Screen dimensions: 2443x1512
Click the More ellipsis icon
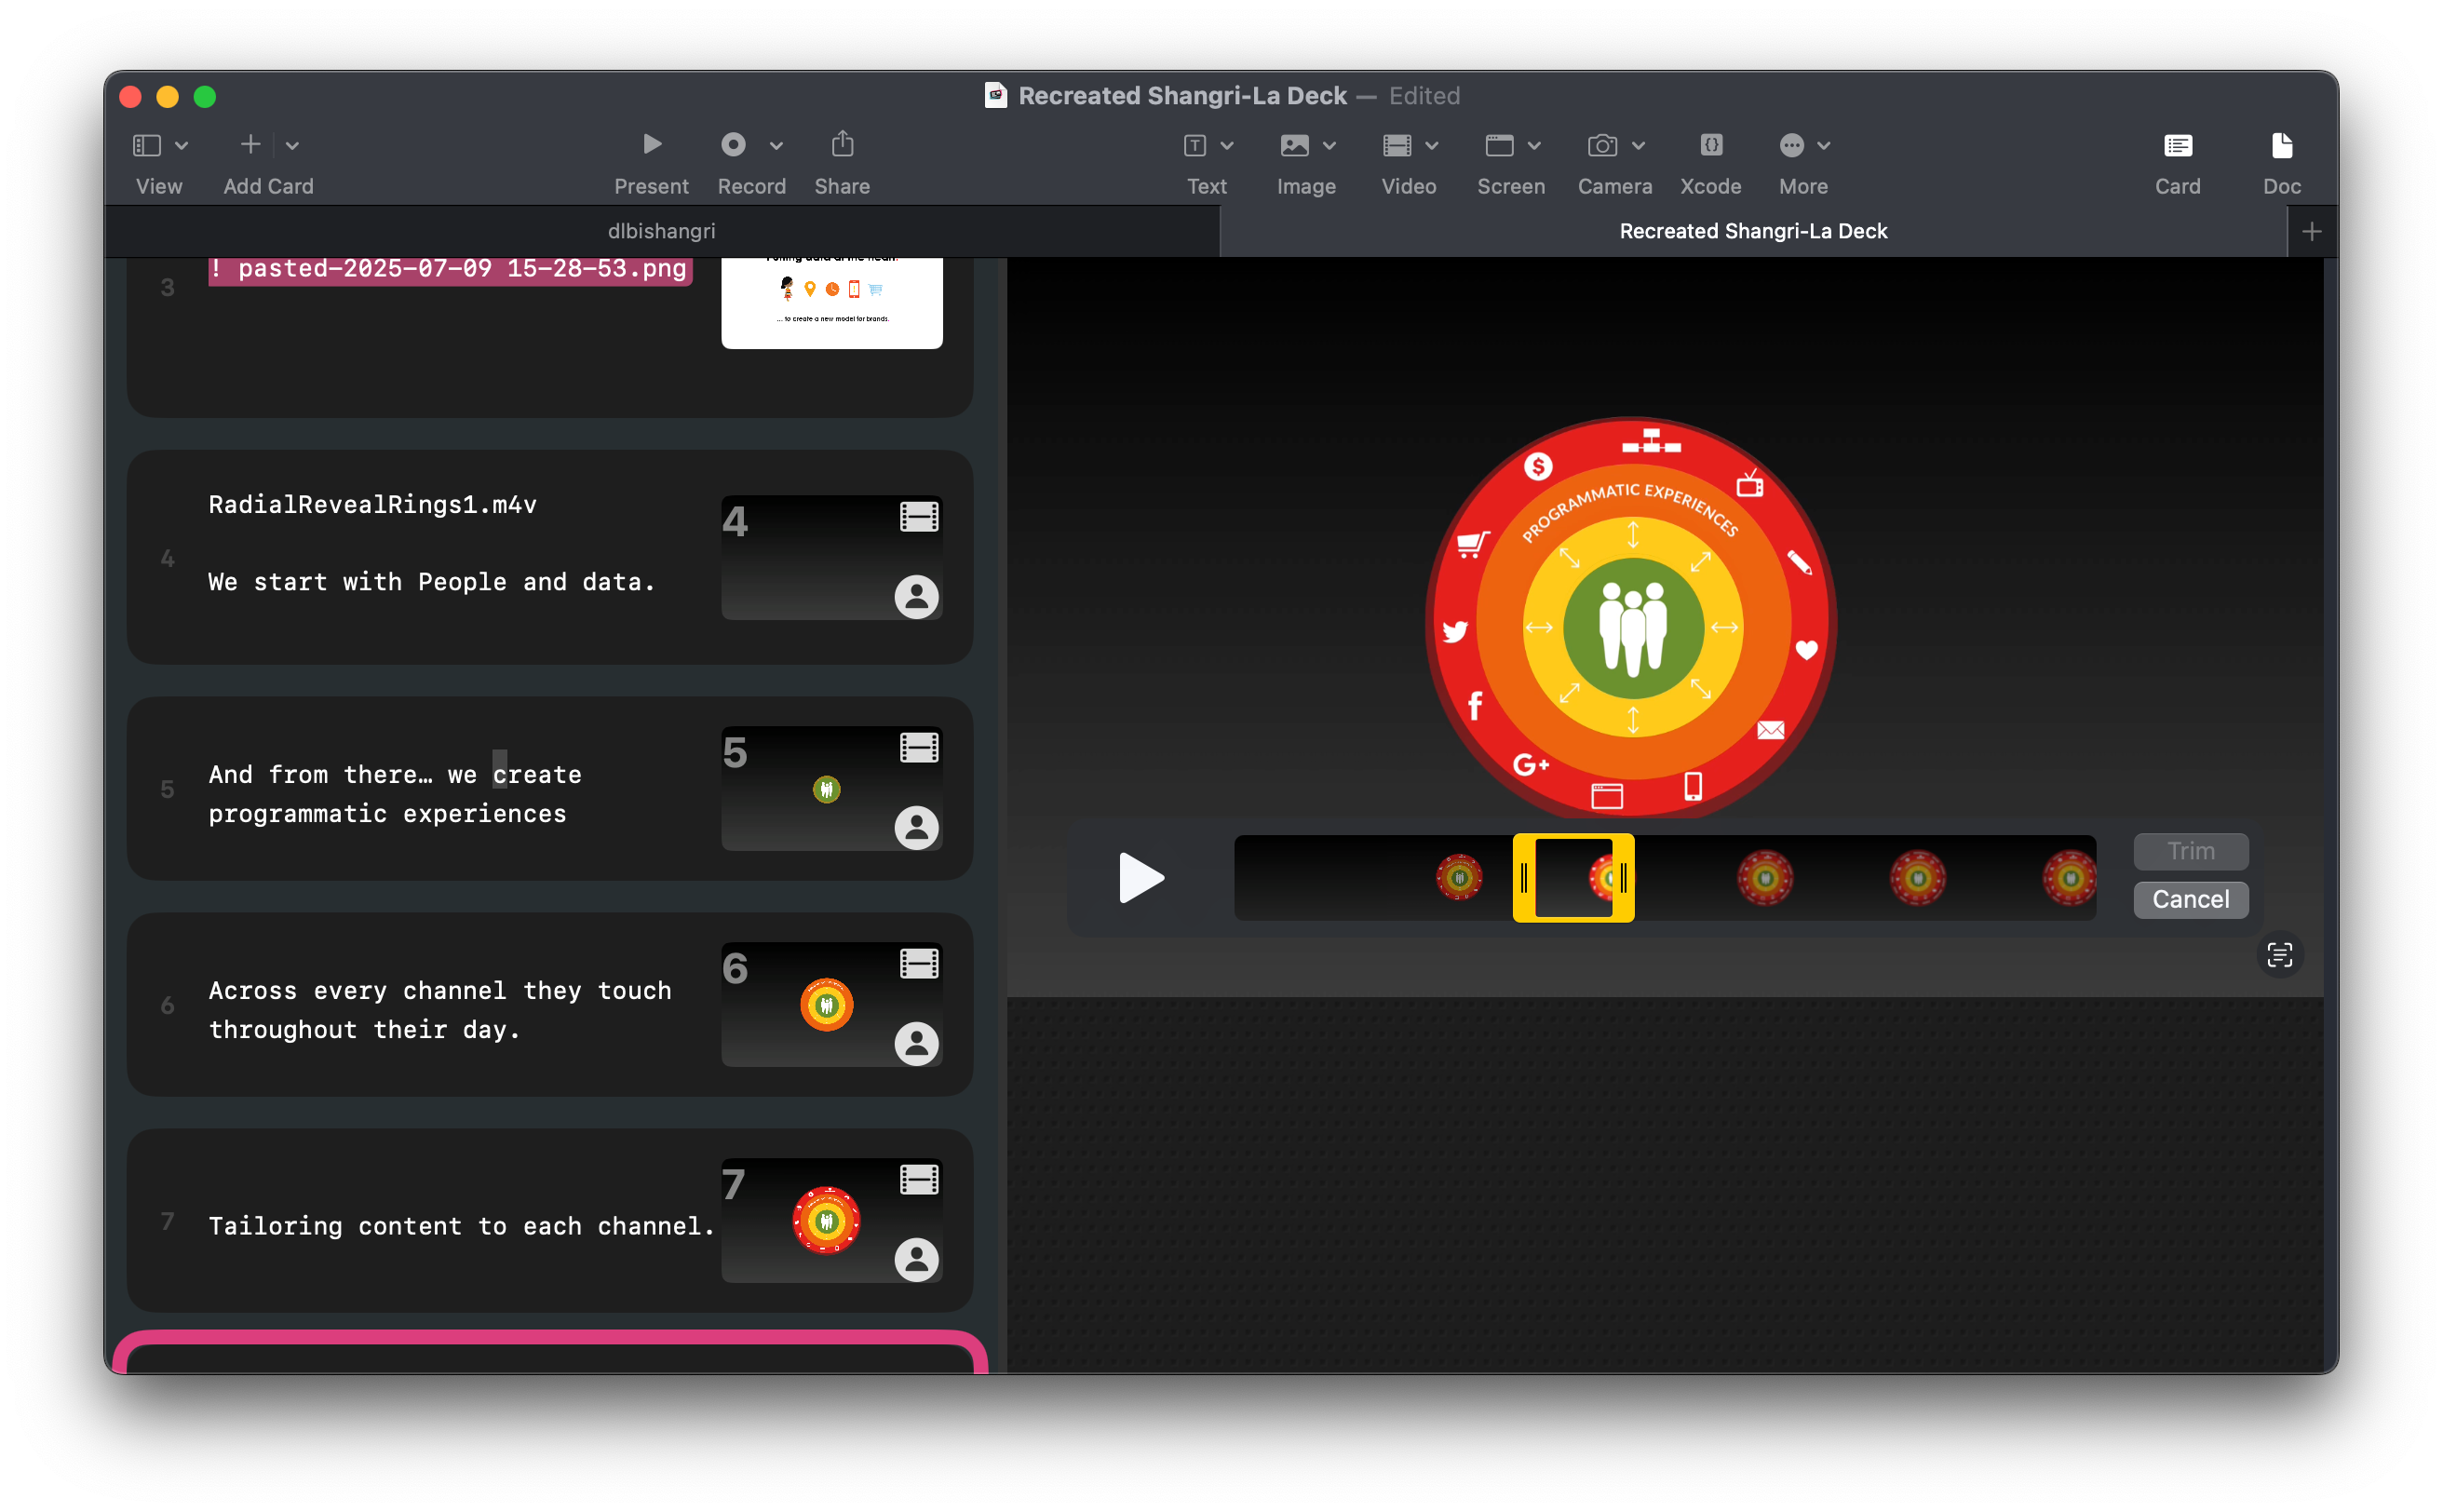[x=1791, y=146]
